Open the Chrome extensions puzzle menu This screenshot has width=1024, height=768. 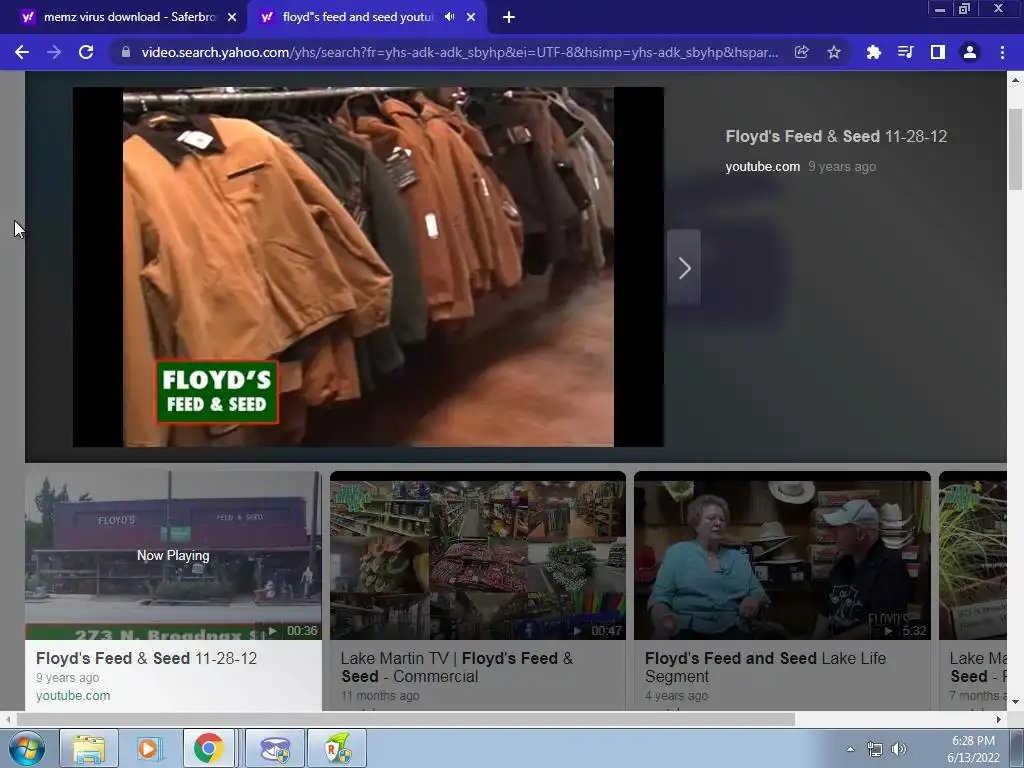(x=873, y=52)
